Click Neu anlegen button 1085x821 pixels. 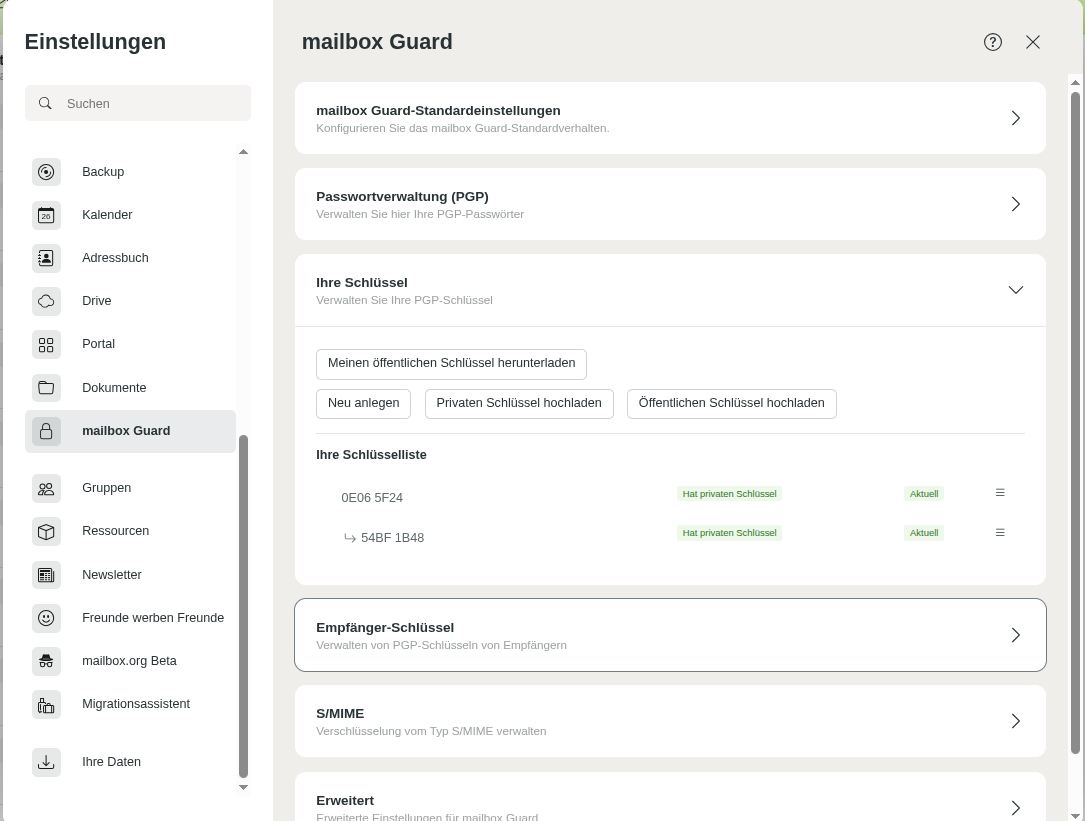(x=363, y=404)
